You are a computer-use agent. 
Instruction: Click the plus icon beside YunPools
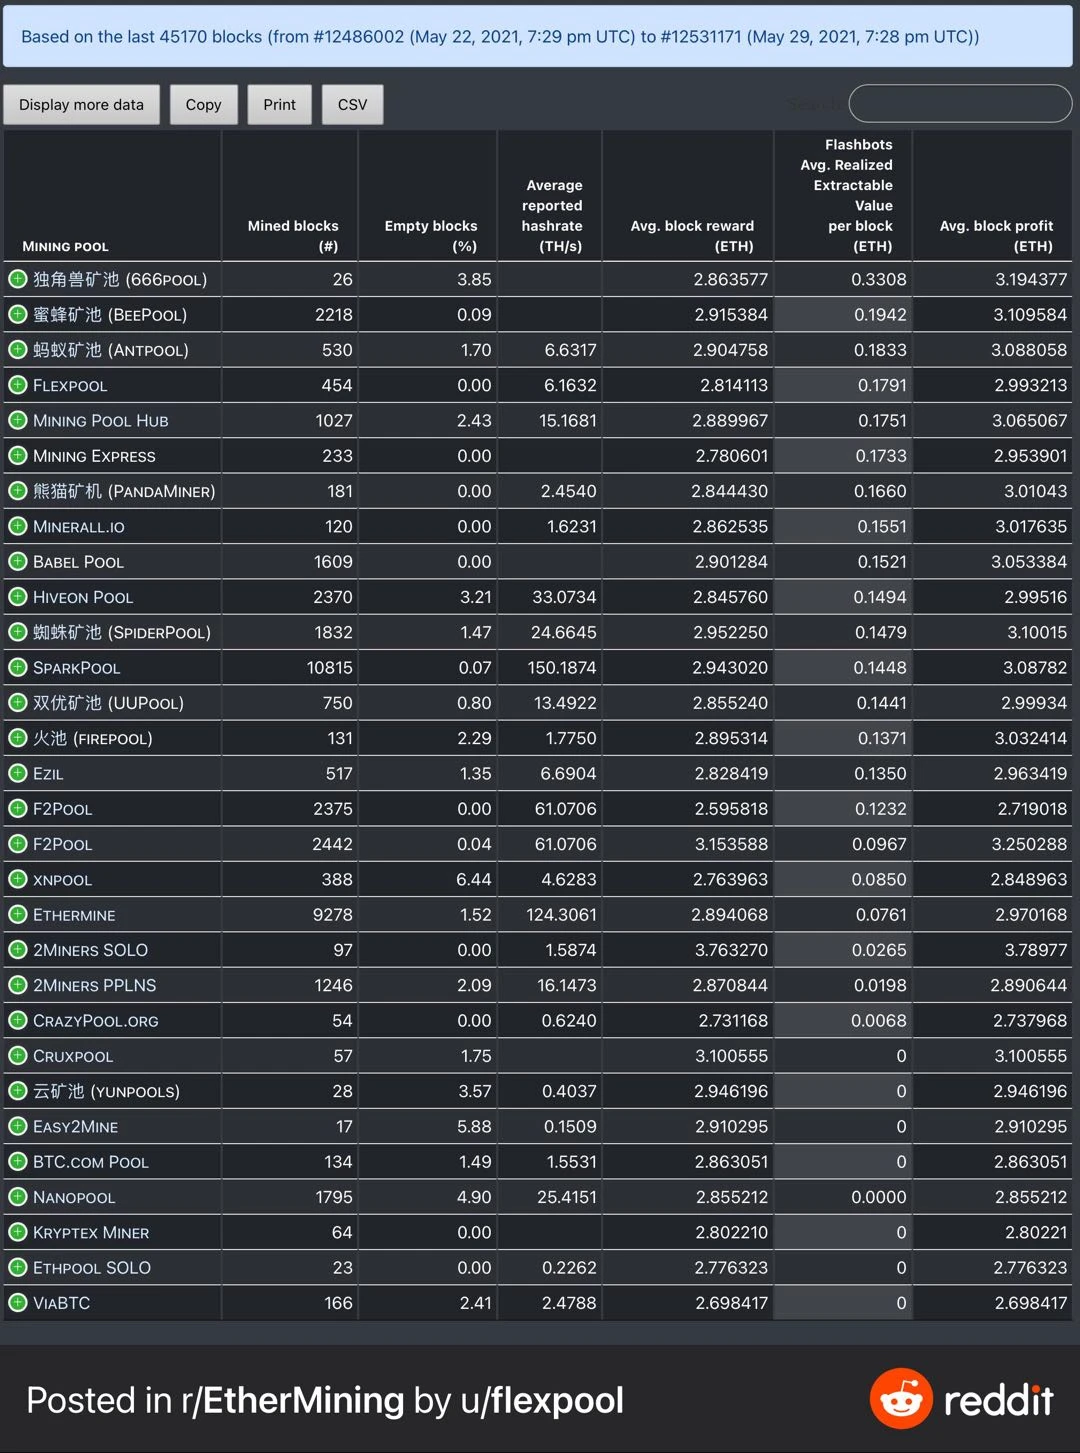(x=18, y=1091)
